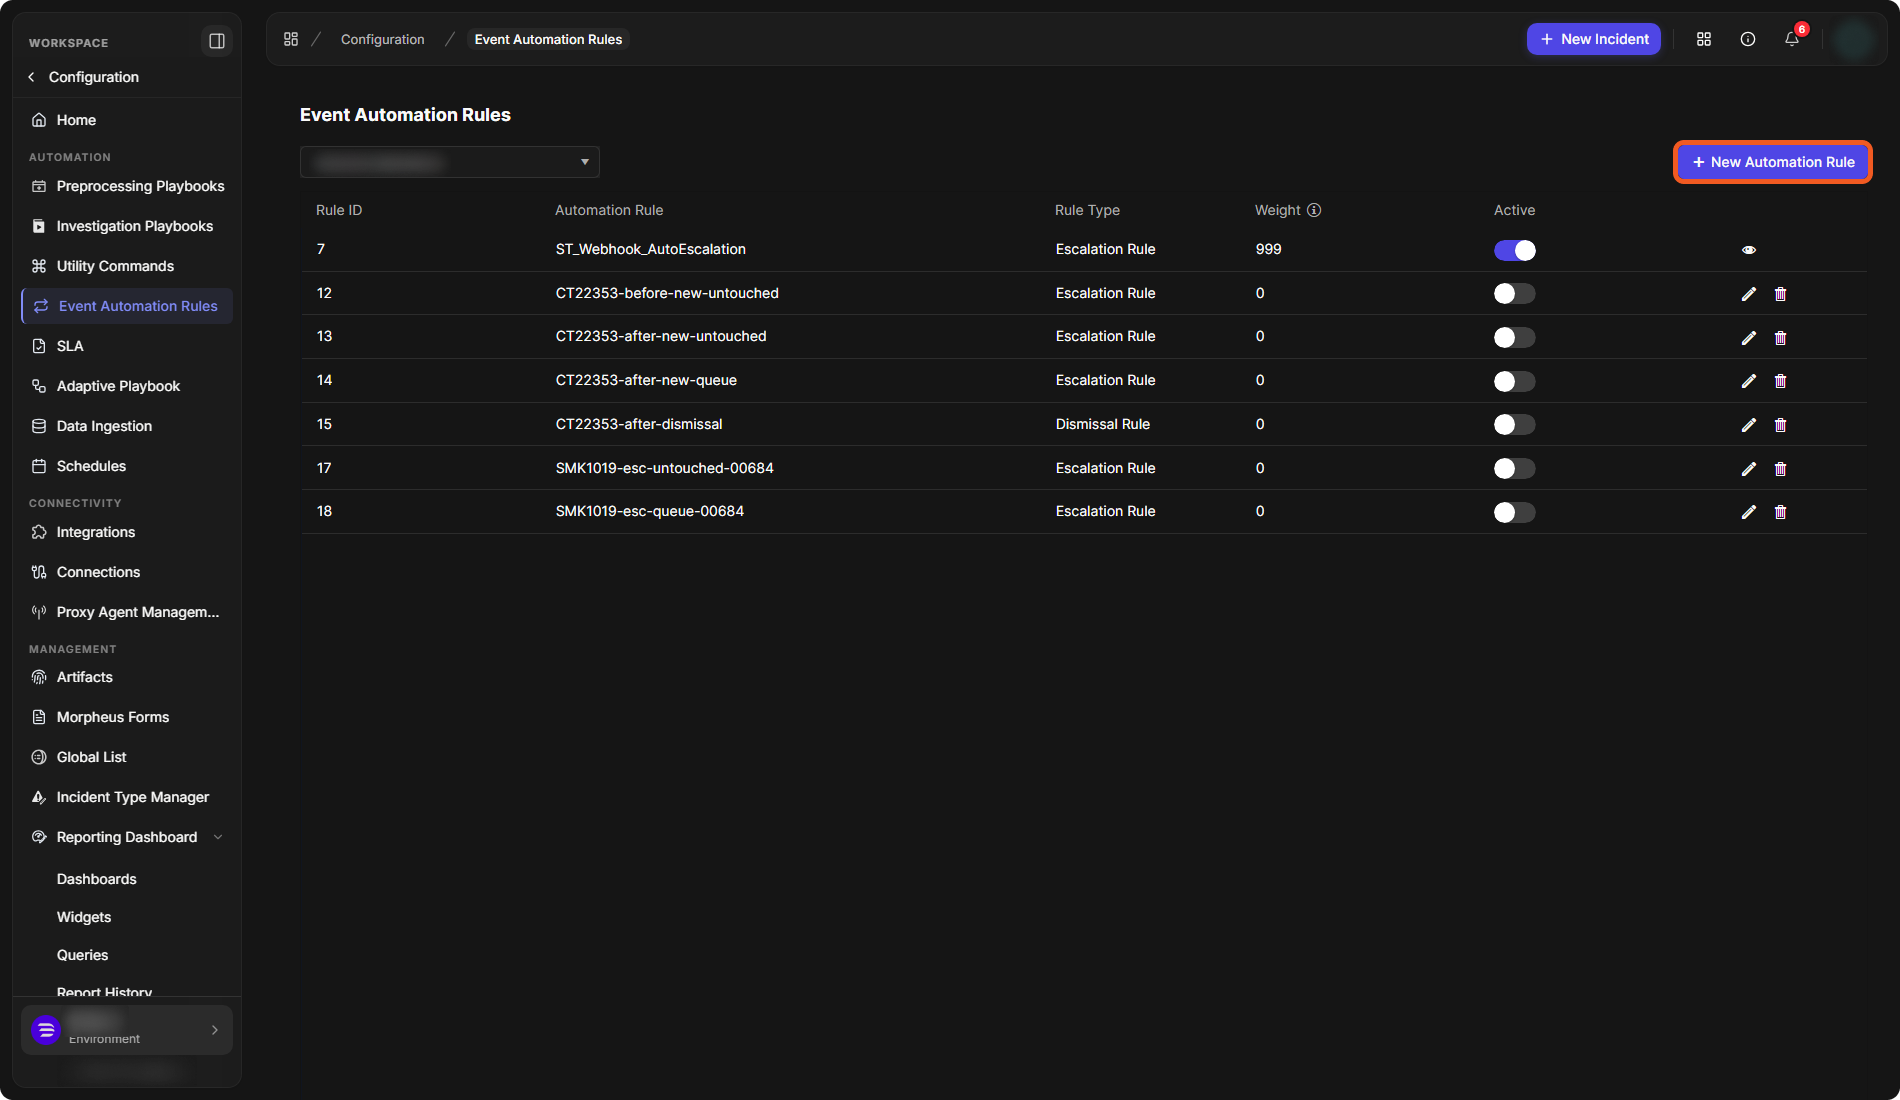This screenshot has height=1100, width=1900.
Task: Open the Global List sidebar item
Action: coord(127,757)
